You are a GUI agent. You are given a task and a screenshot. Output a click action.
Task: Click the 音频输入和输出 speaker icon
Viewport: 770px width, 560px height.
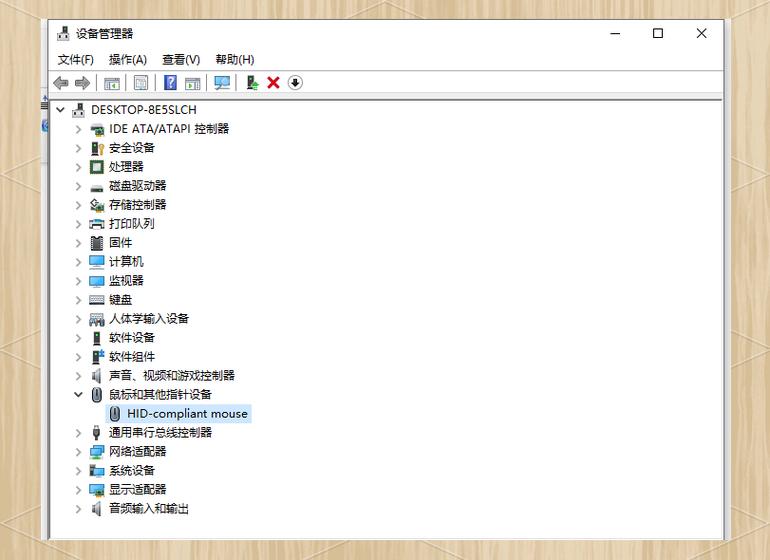[x=97, y=509]
